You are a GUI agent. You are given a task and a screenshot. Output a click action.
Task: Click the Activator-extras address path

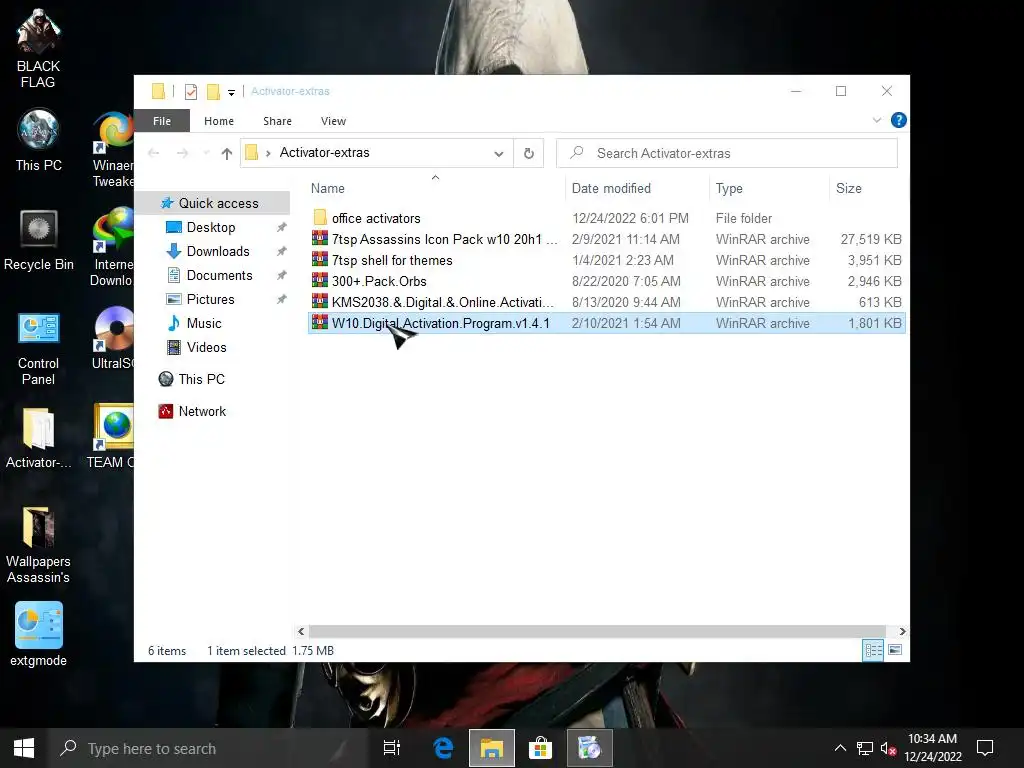tap(325, 153)
